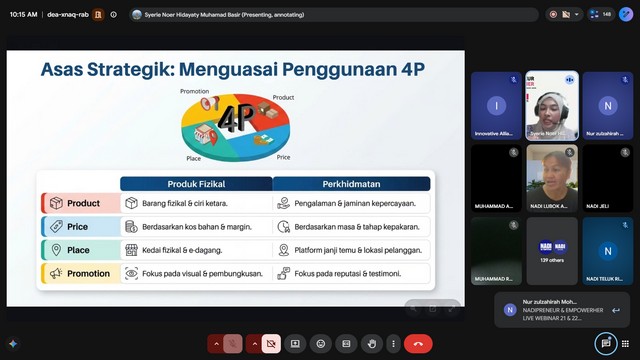The width and height of the screenshot is (640, 360).
Task: Open the emoji reactions button
Action: [x=321, y=344]
